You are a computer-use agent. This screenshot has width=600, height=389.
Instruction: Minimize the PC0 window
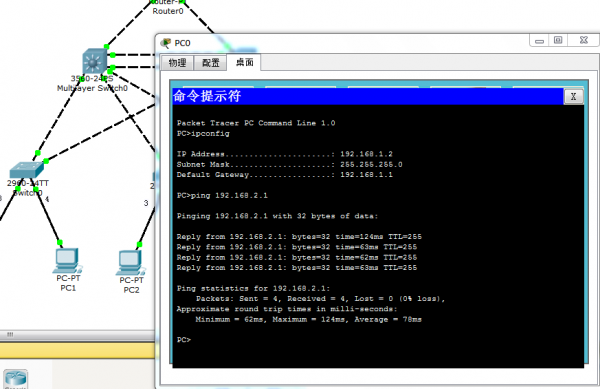(x=539, y=41)
